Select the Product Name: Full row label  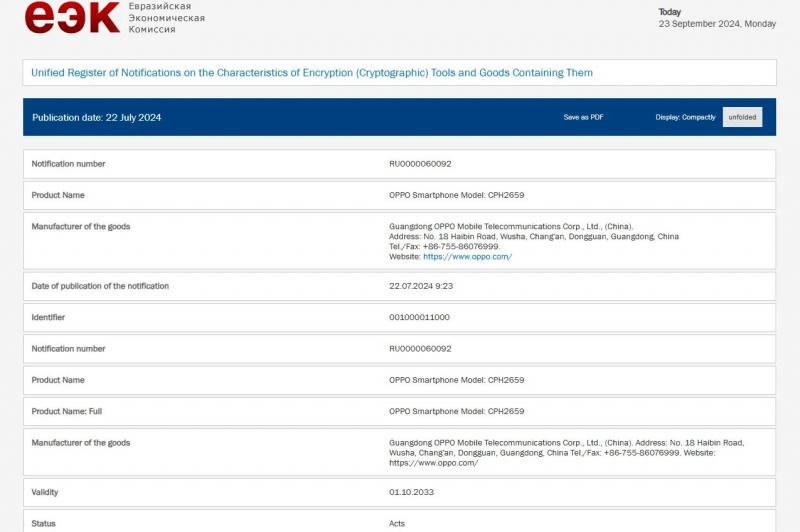[67, 411]
